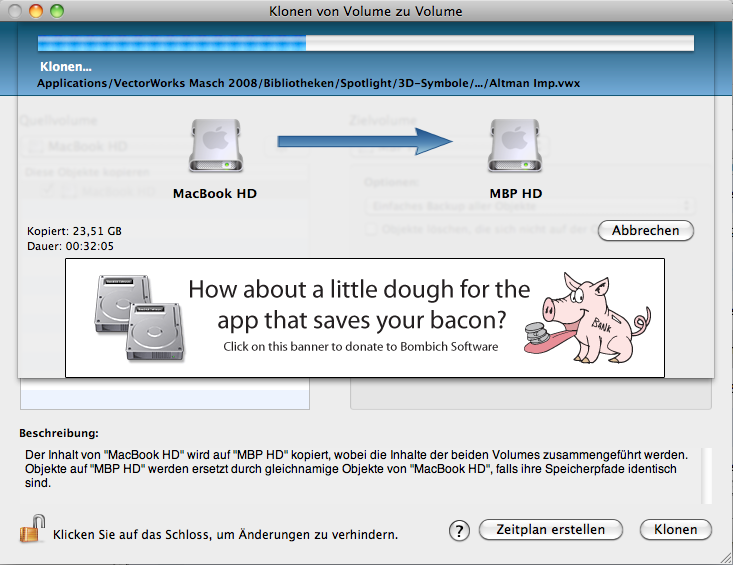Click the MacBook HD source drive icon
The image size is (733, 565).
216,145
